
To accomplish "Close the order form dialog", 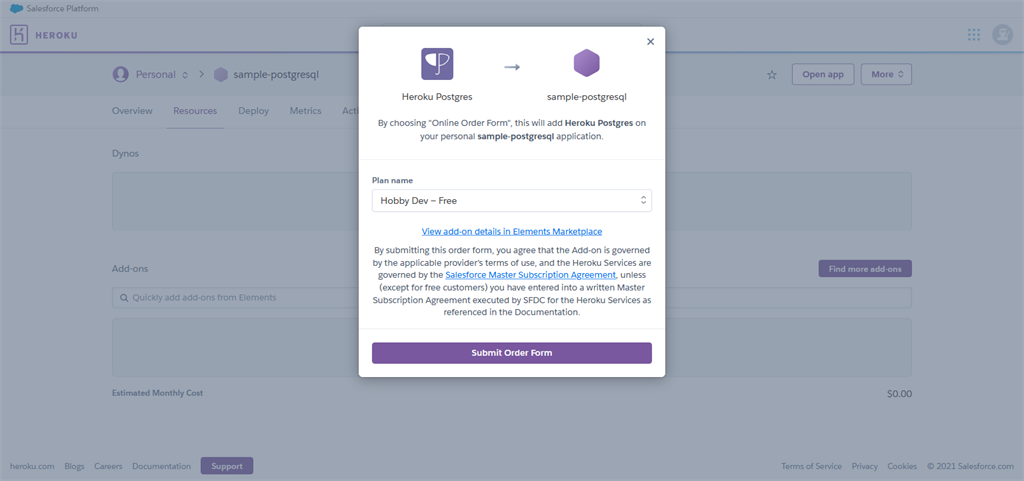I will pos(650,41).
